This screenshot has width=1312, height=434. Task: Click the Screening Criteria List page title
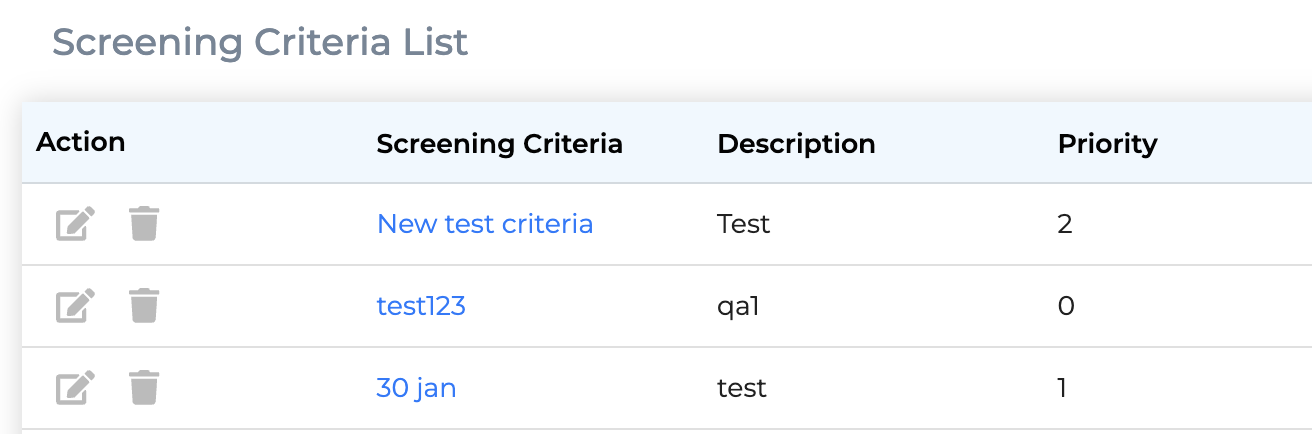tap(260, 43)
